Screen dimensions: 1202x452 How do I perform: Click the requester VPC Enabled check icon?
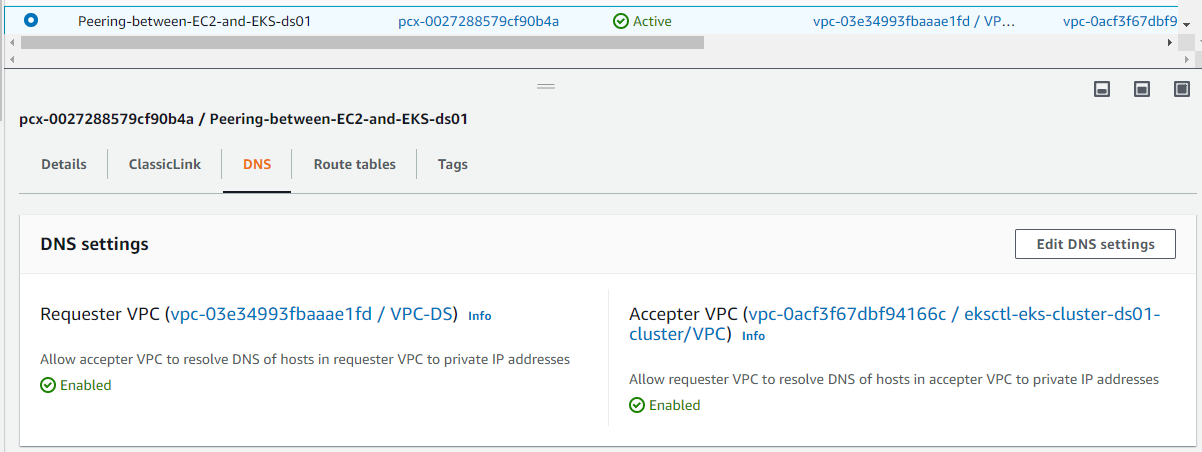[x=48, y=385]
